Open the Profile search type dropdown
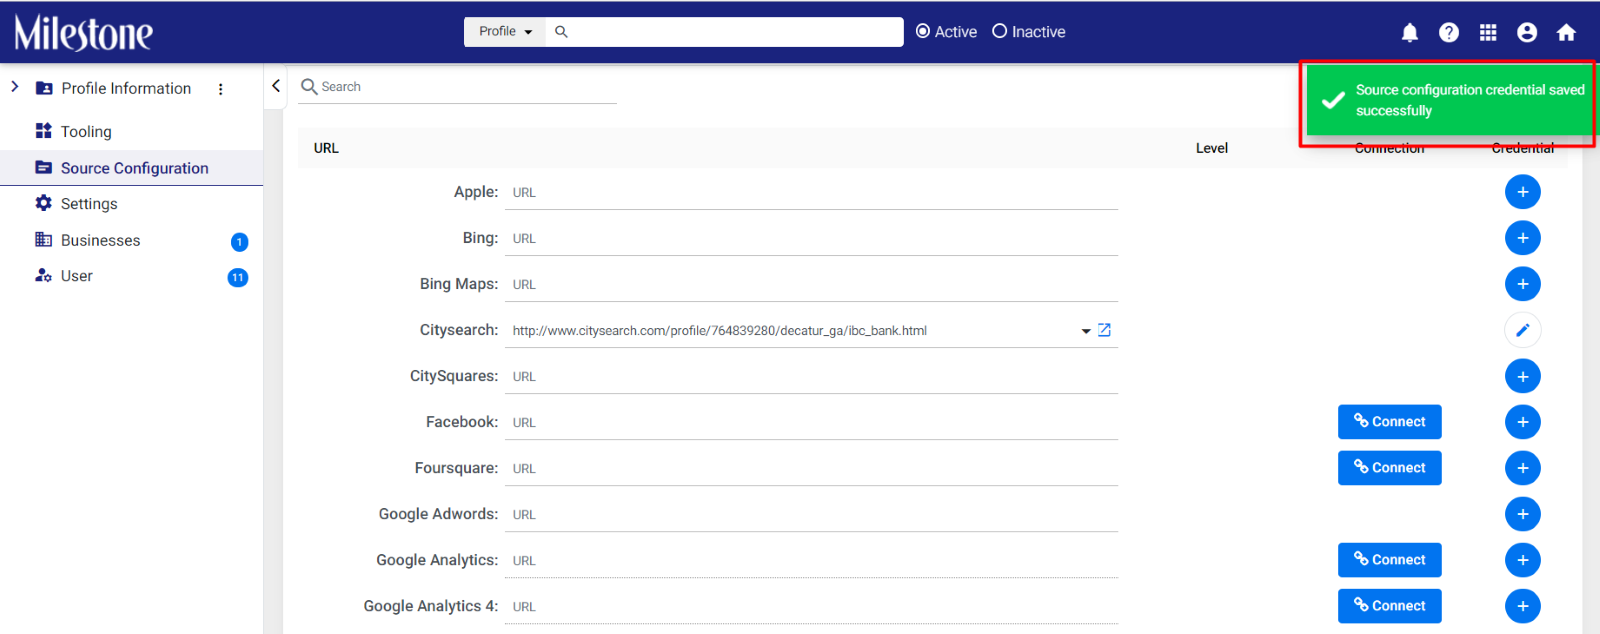 [x=505, y=32]
